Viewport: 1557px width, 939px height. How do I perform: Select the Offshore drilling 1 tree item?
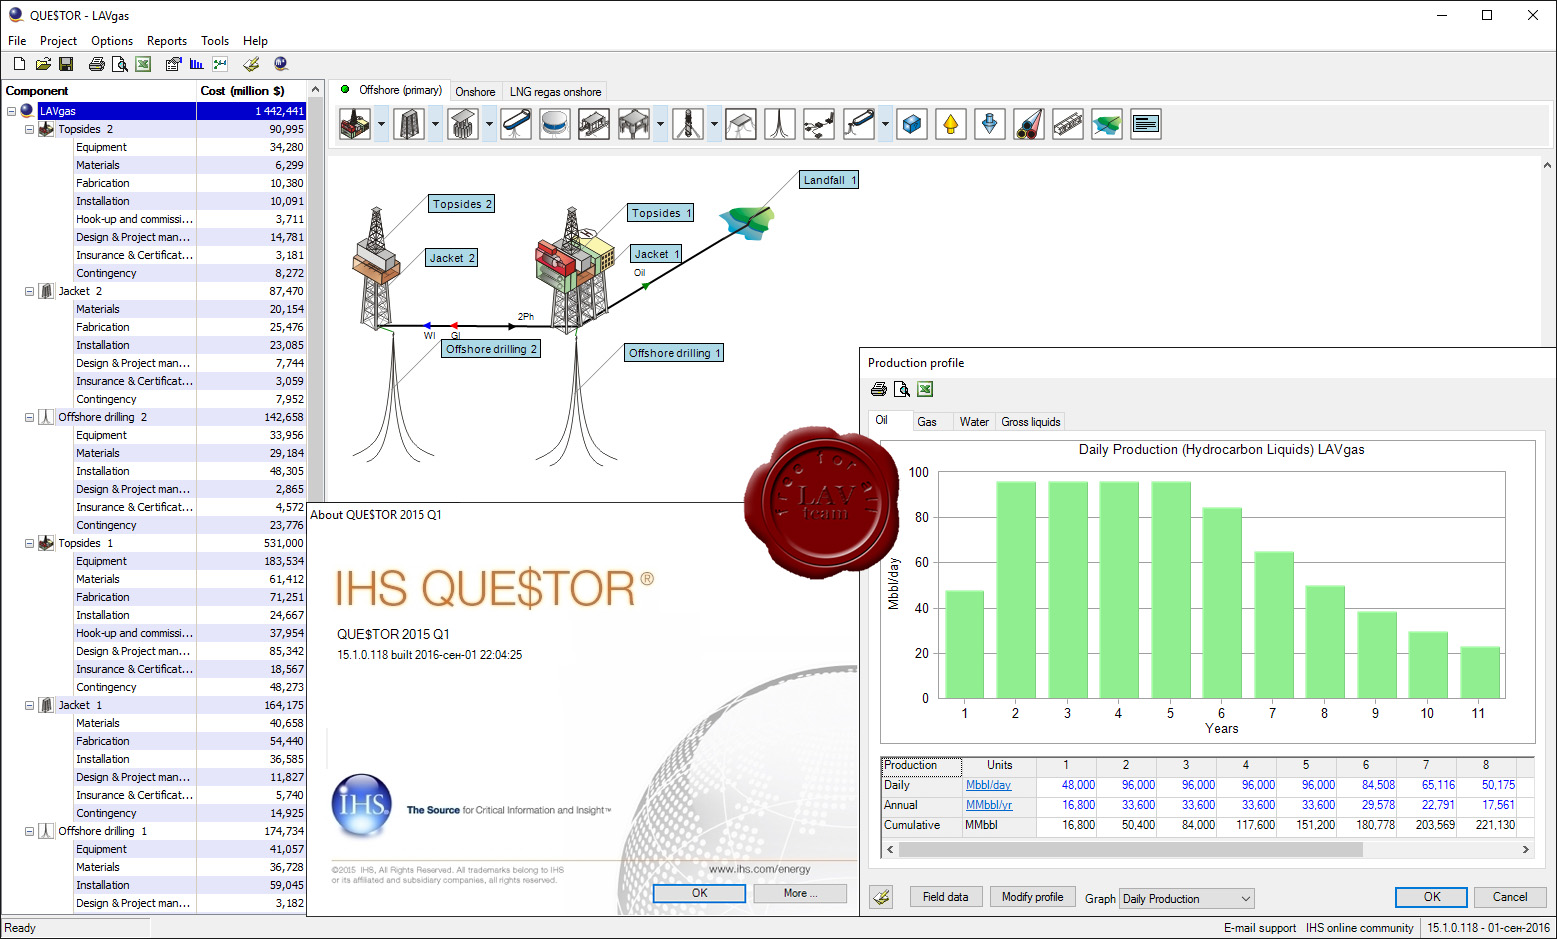[102, 831]
